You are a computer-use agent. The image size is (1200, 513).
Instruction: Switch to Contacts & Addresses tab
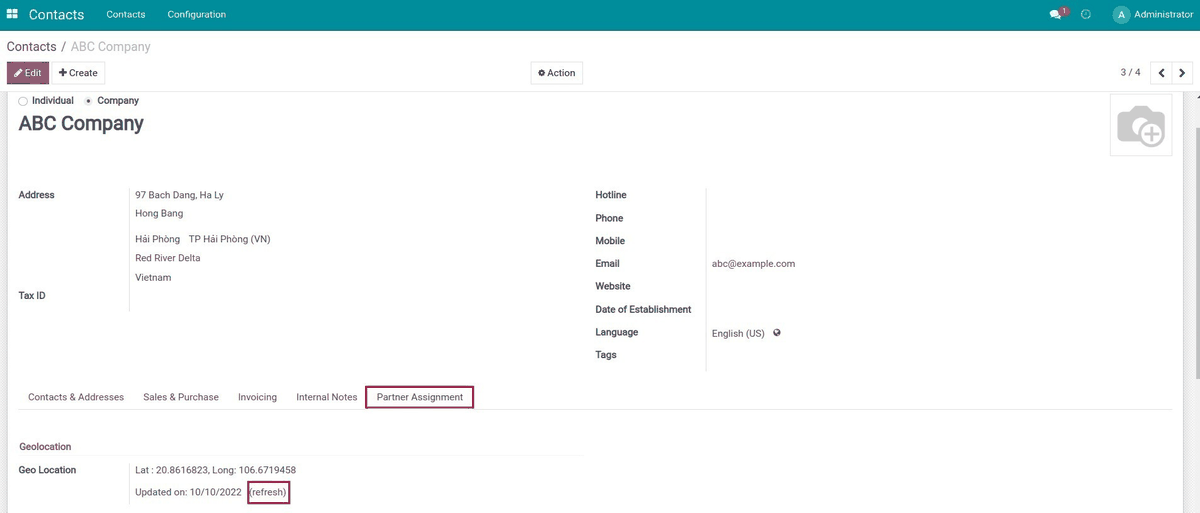tap(76, 397)
